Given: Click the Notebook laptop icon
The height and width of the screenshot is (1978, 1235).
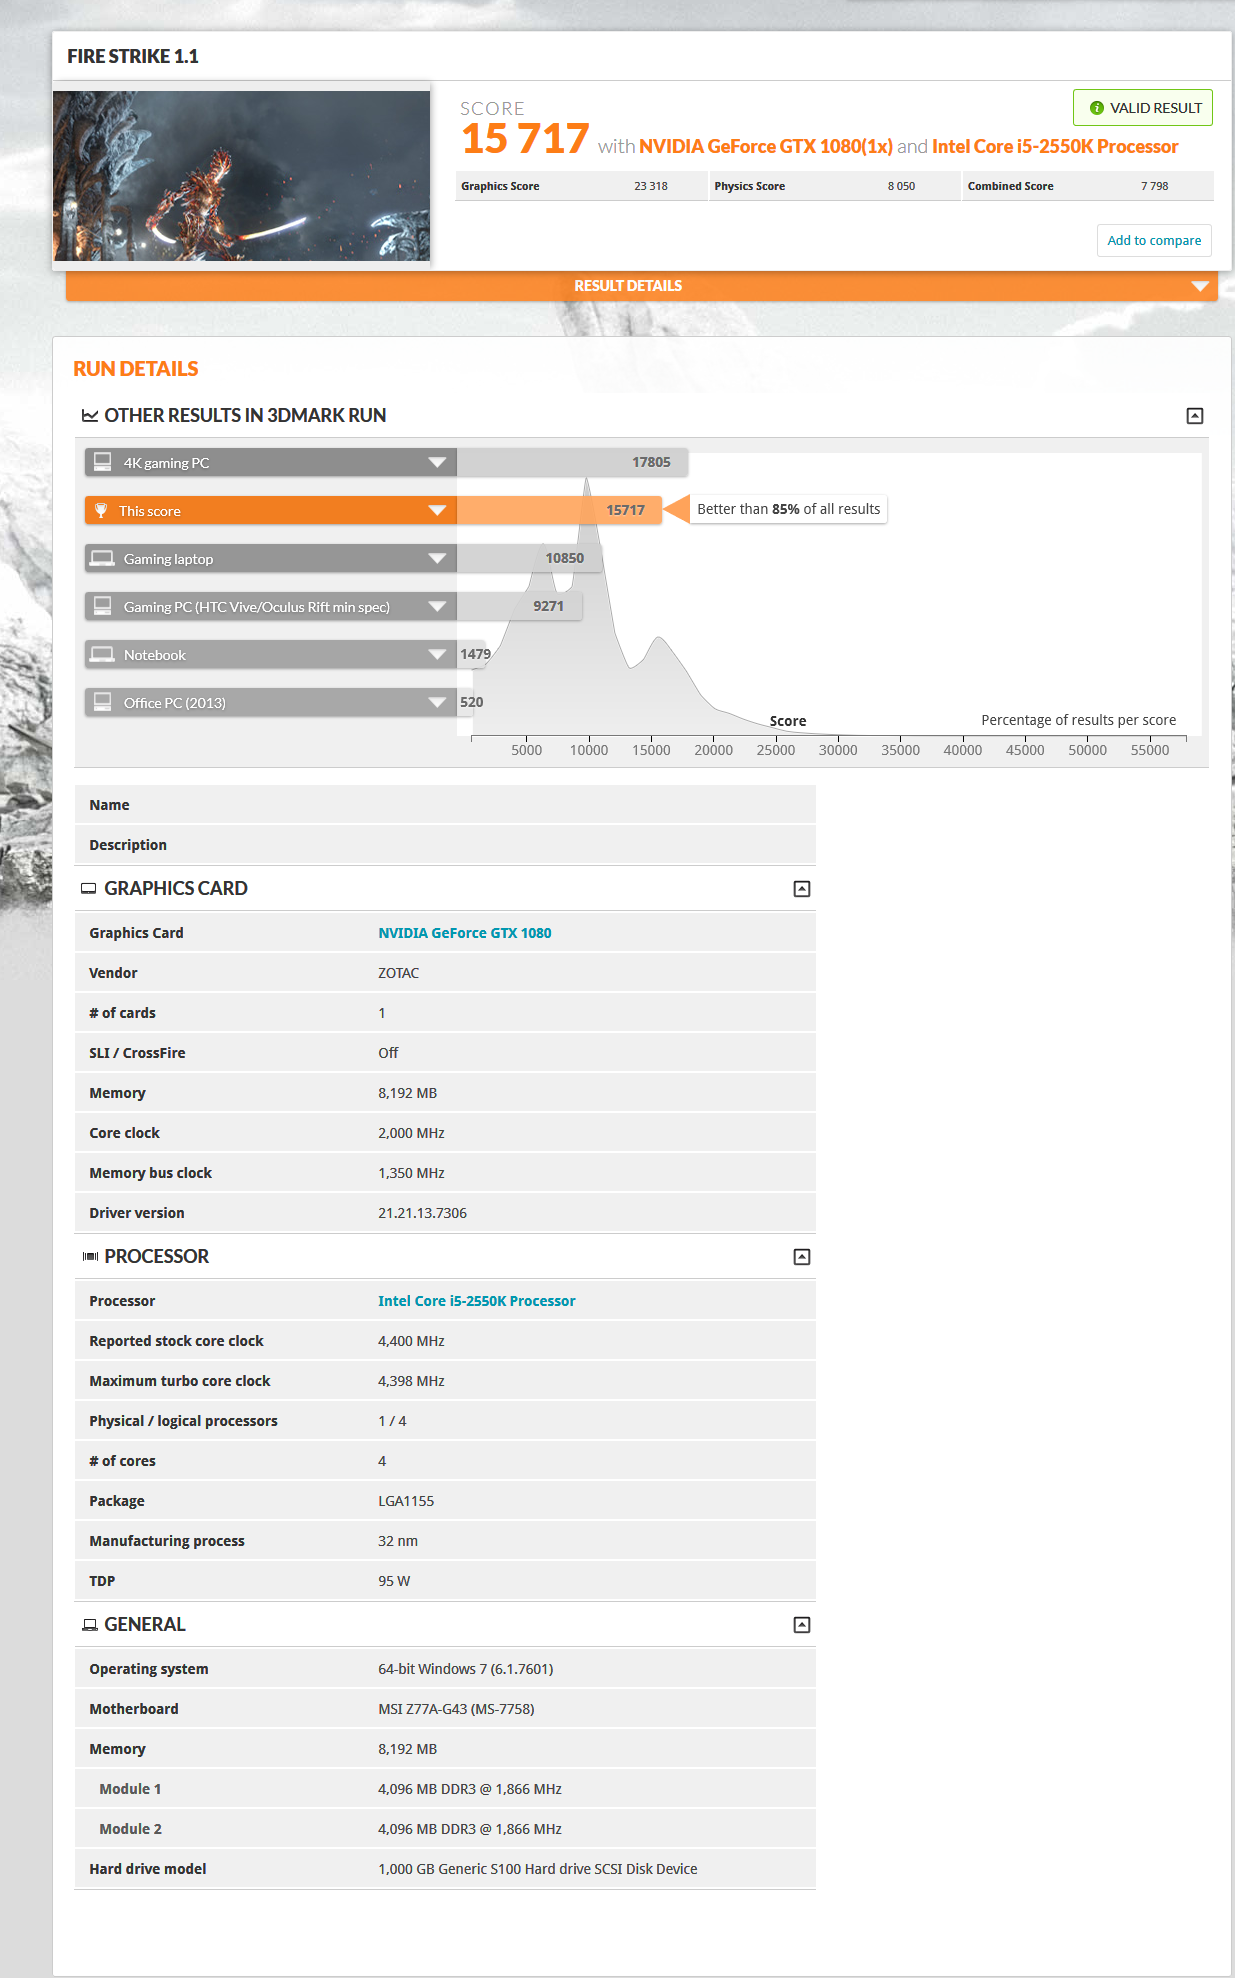Looking at the screenshot, I should [x=102, y=655].
